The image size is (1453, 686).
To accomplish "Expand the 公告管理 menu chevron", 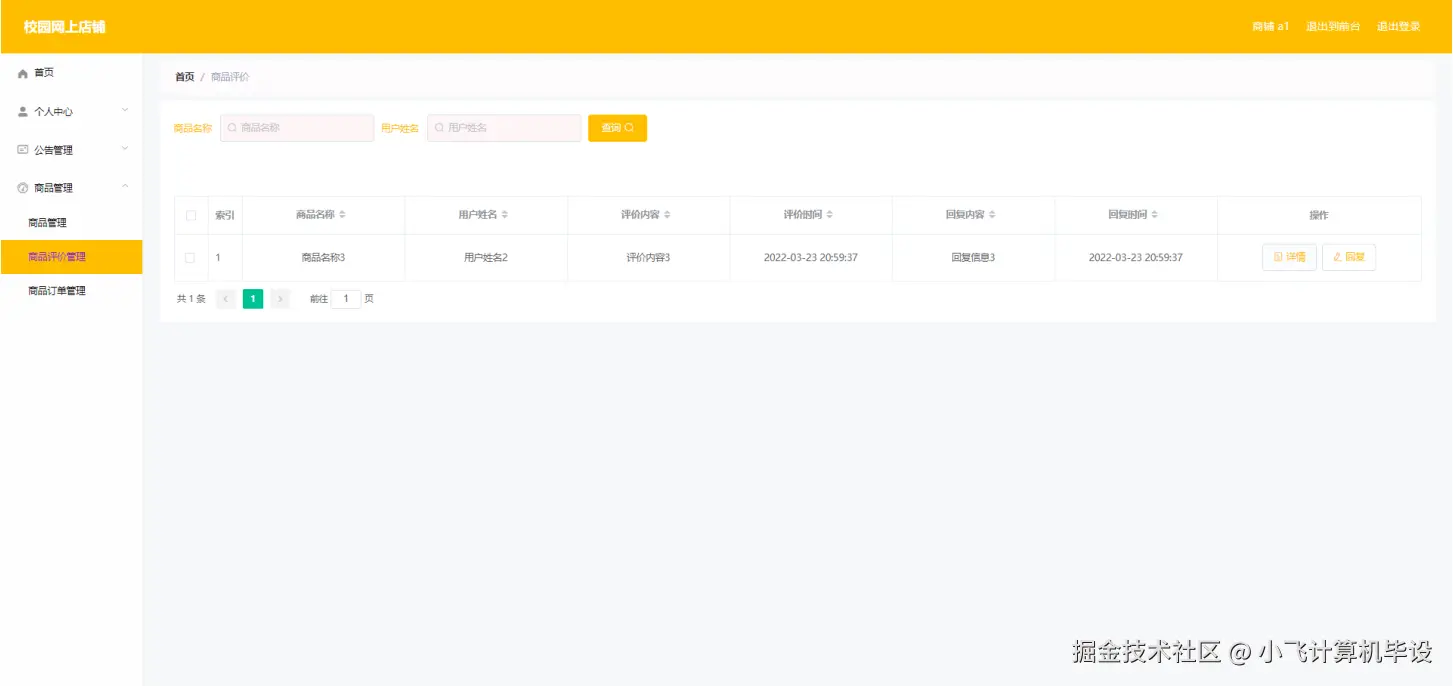I will tap(125, 148).
